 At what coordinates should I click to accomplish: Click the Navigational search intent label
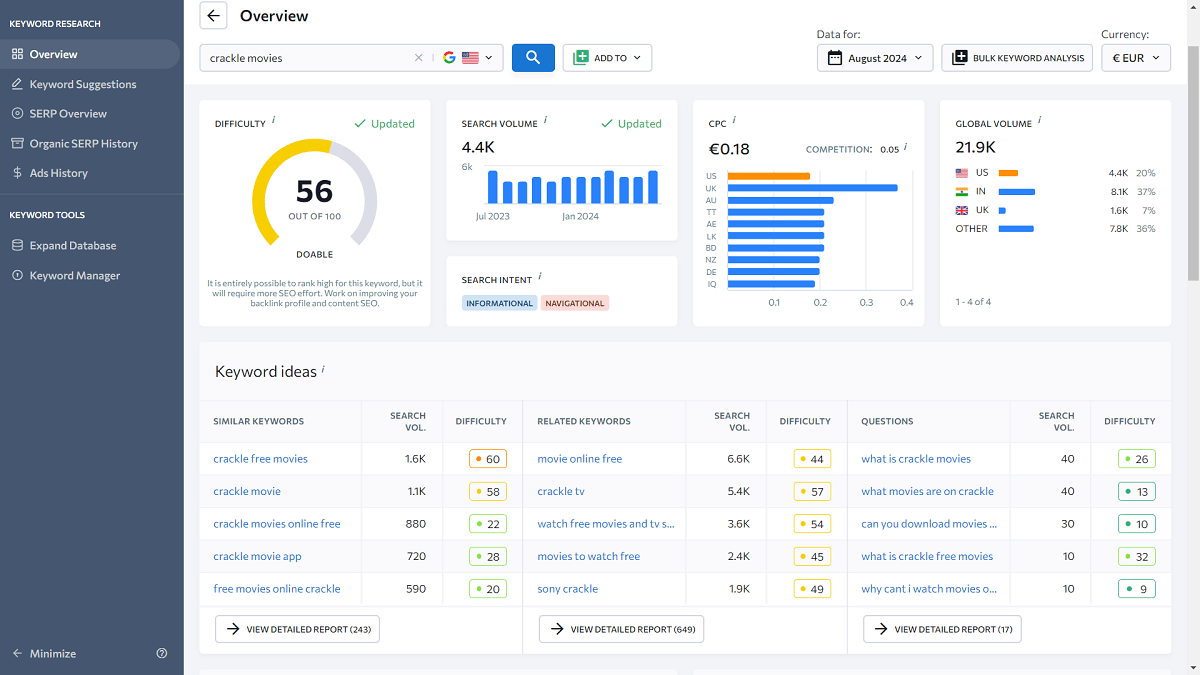(x=574, y=302)
